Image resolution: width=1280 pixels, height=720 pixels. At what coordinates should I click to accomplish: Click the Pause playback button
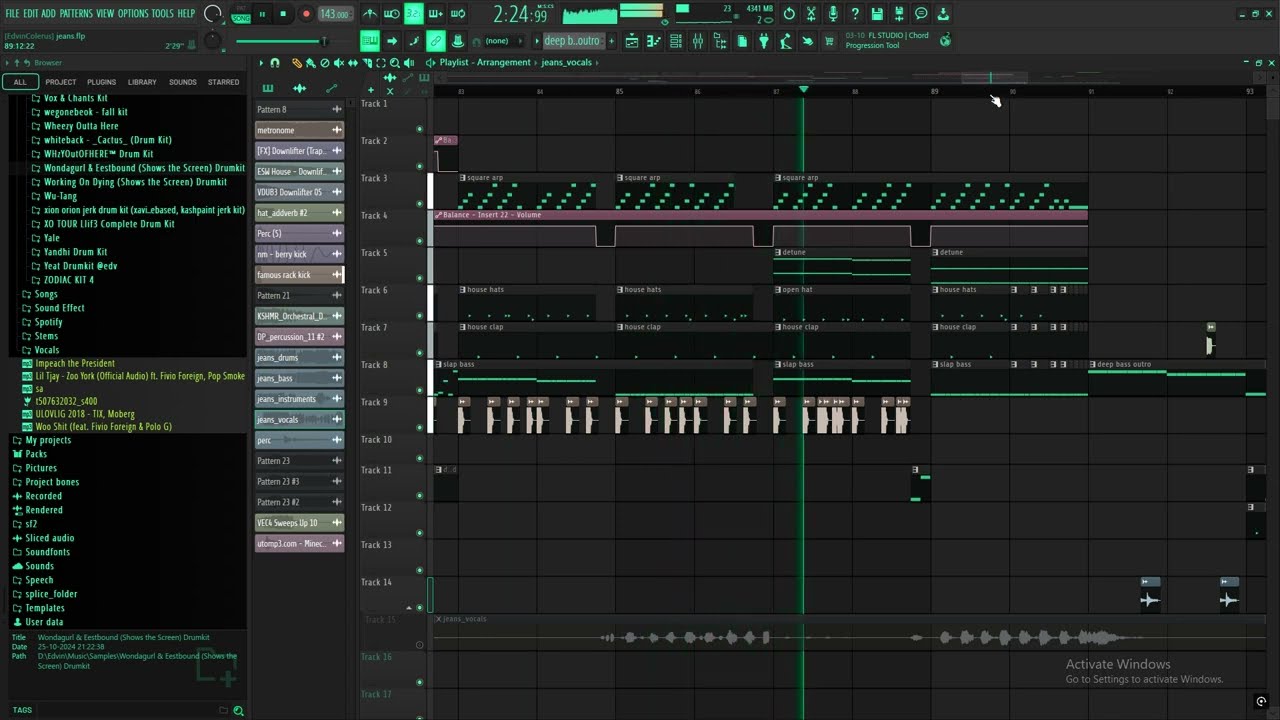262,14
